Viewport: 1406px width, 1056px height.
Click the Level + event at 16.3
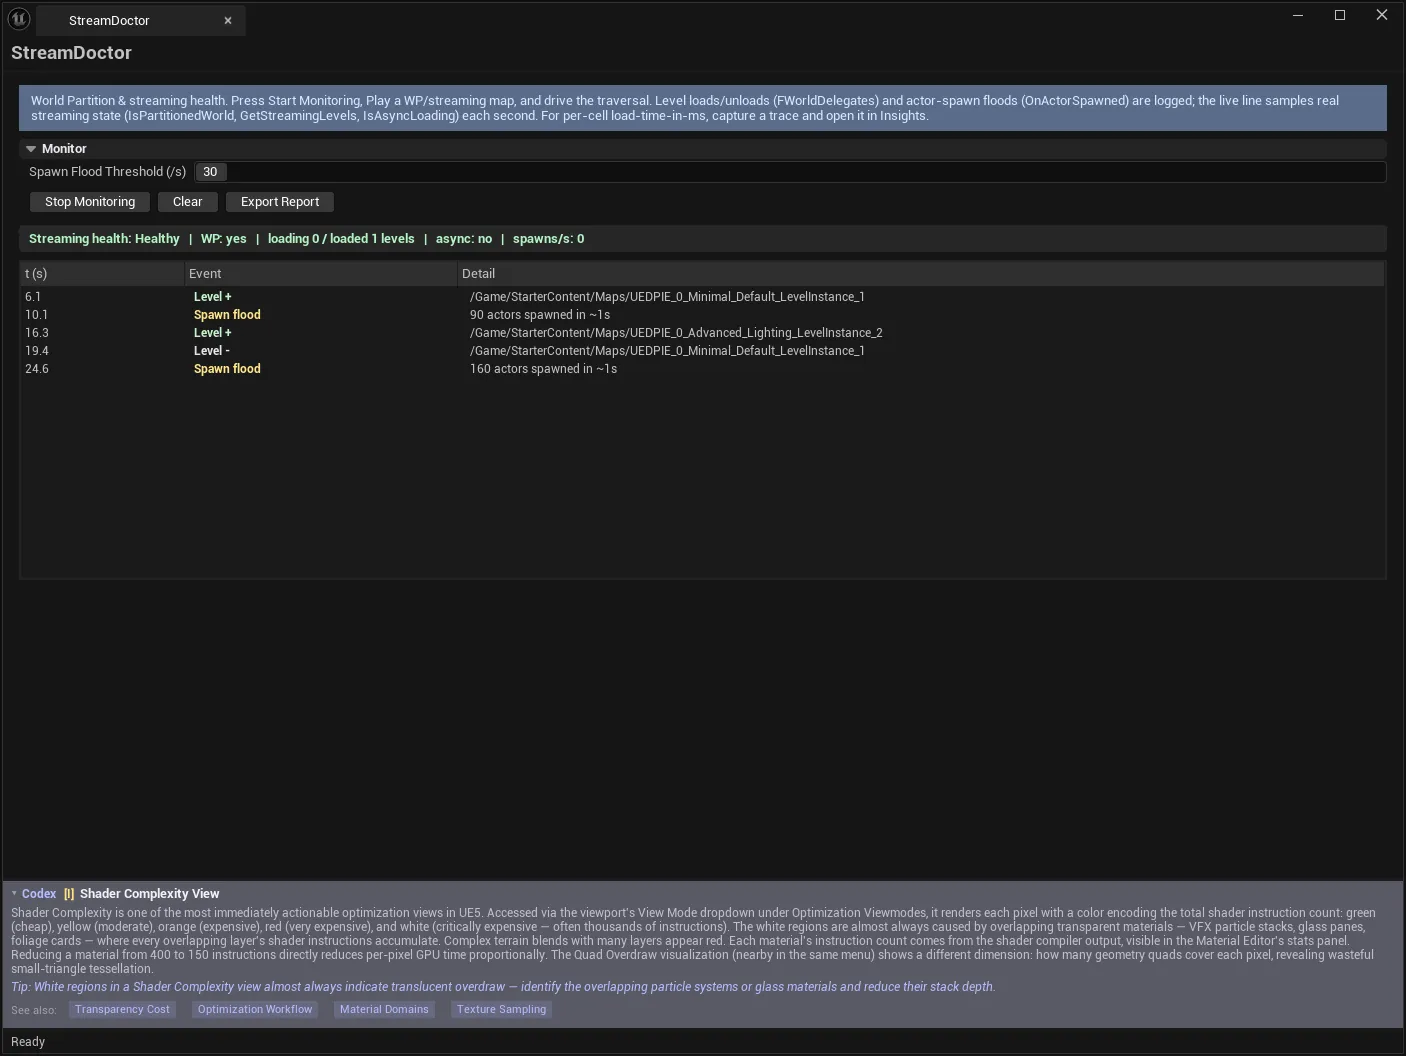(213, 333)
